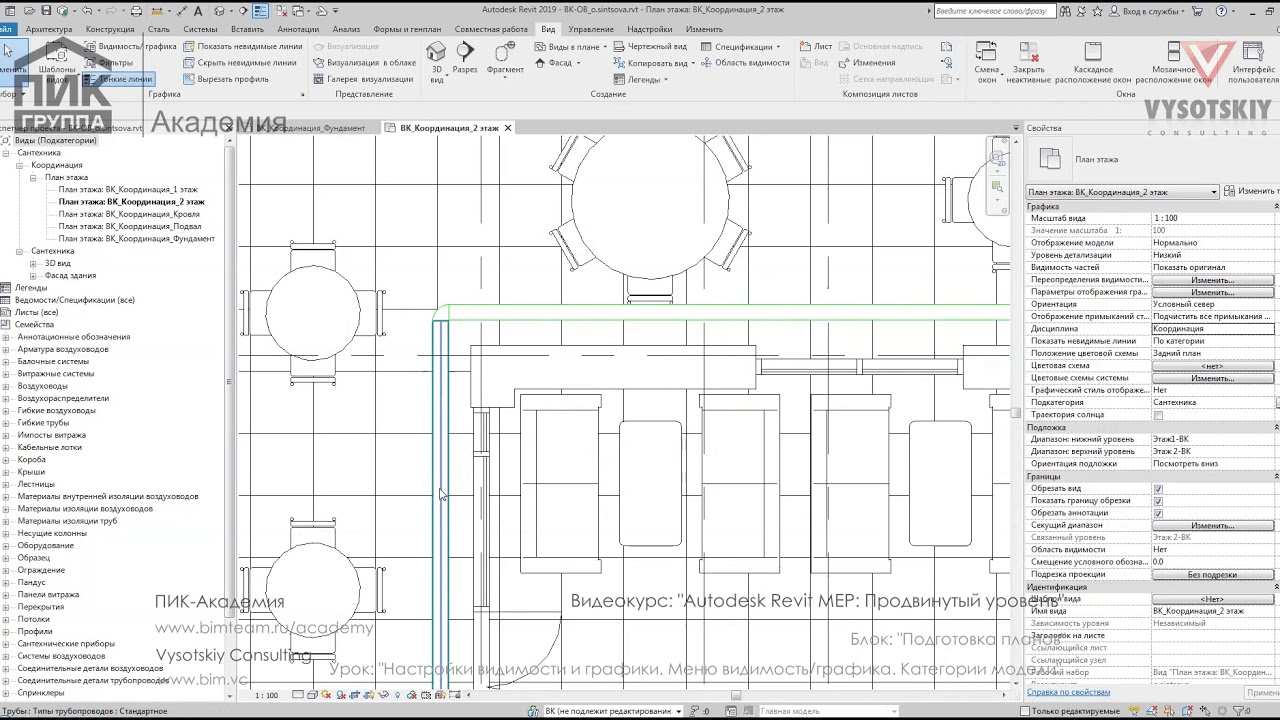Screen dimensions: 1280x720
Task: Click Show Hidden Lines (Показать невидимые линии)
Action: pos(242,46)
